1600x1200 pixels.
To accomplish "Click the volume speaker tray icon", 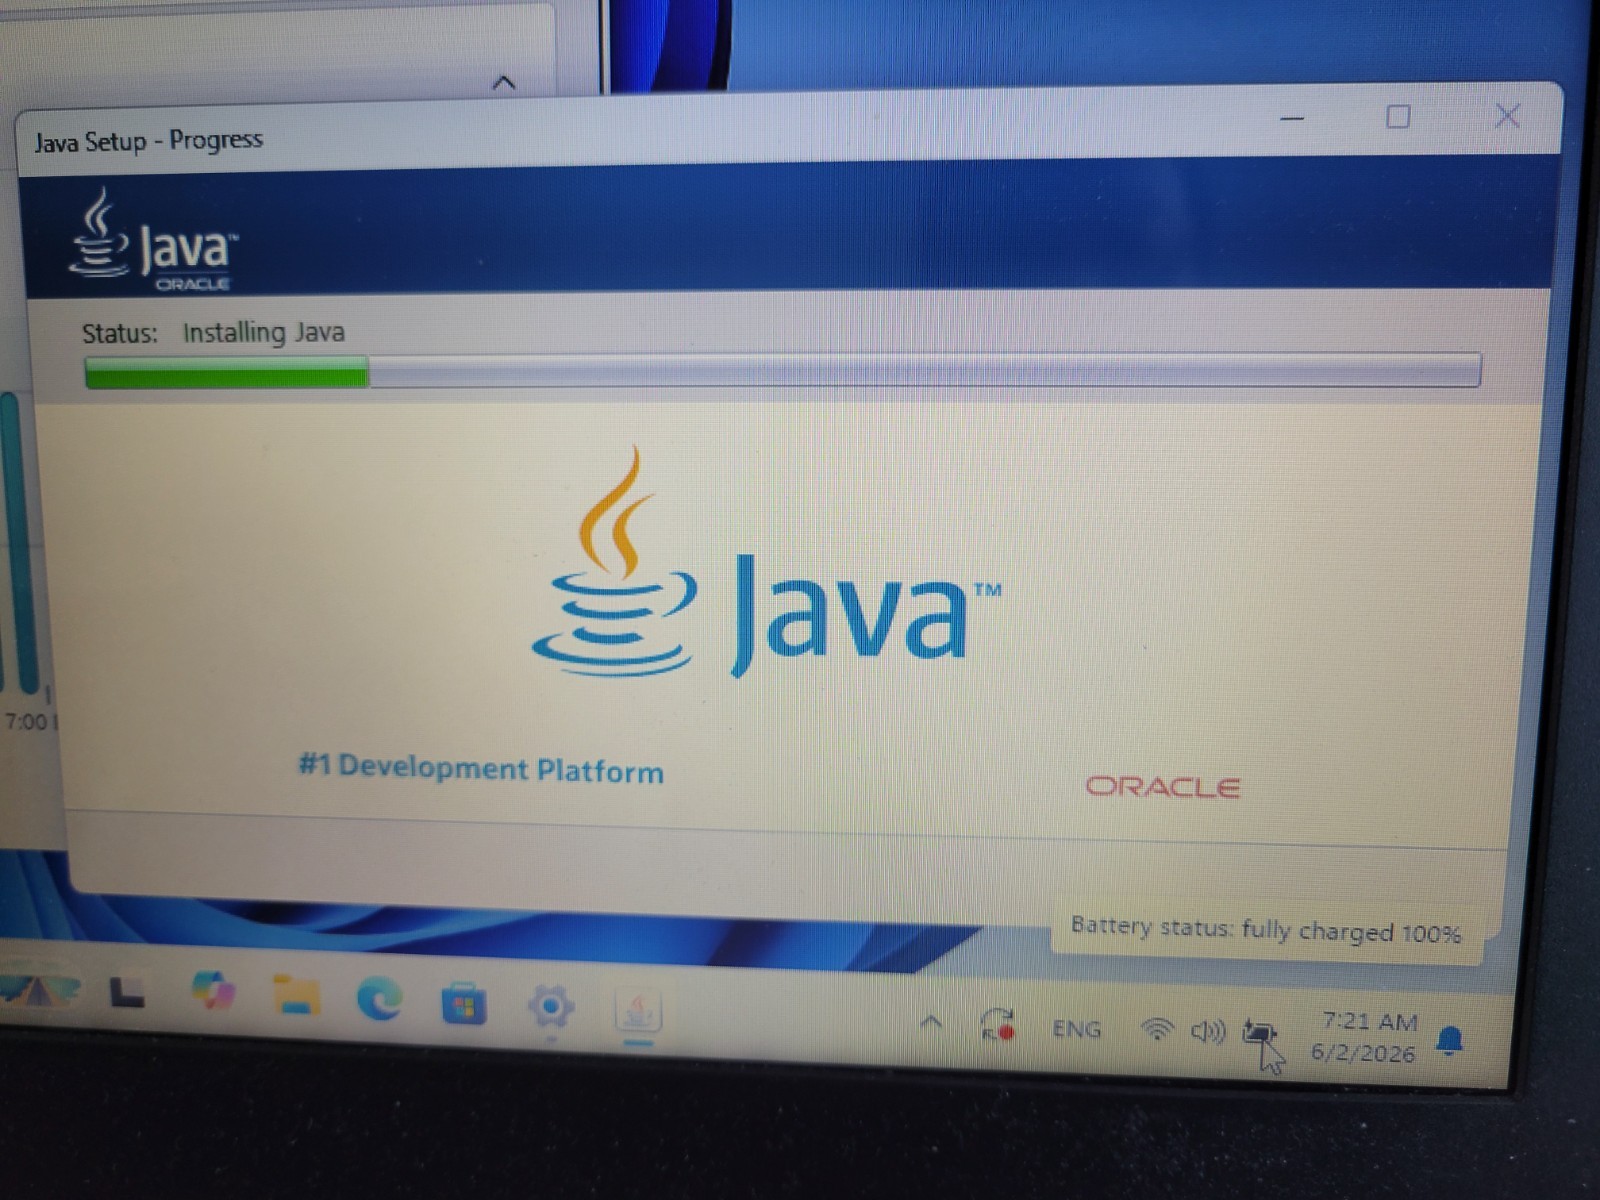I will [x=1207, y=1031].
